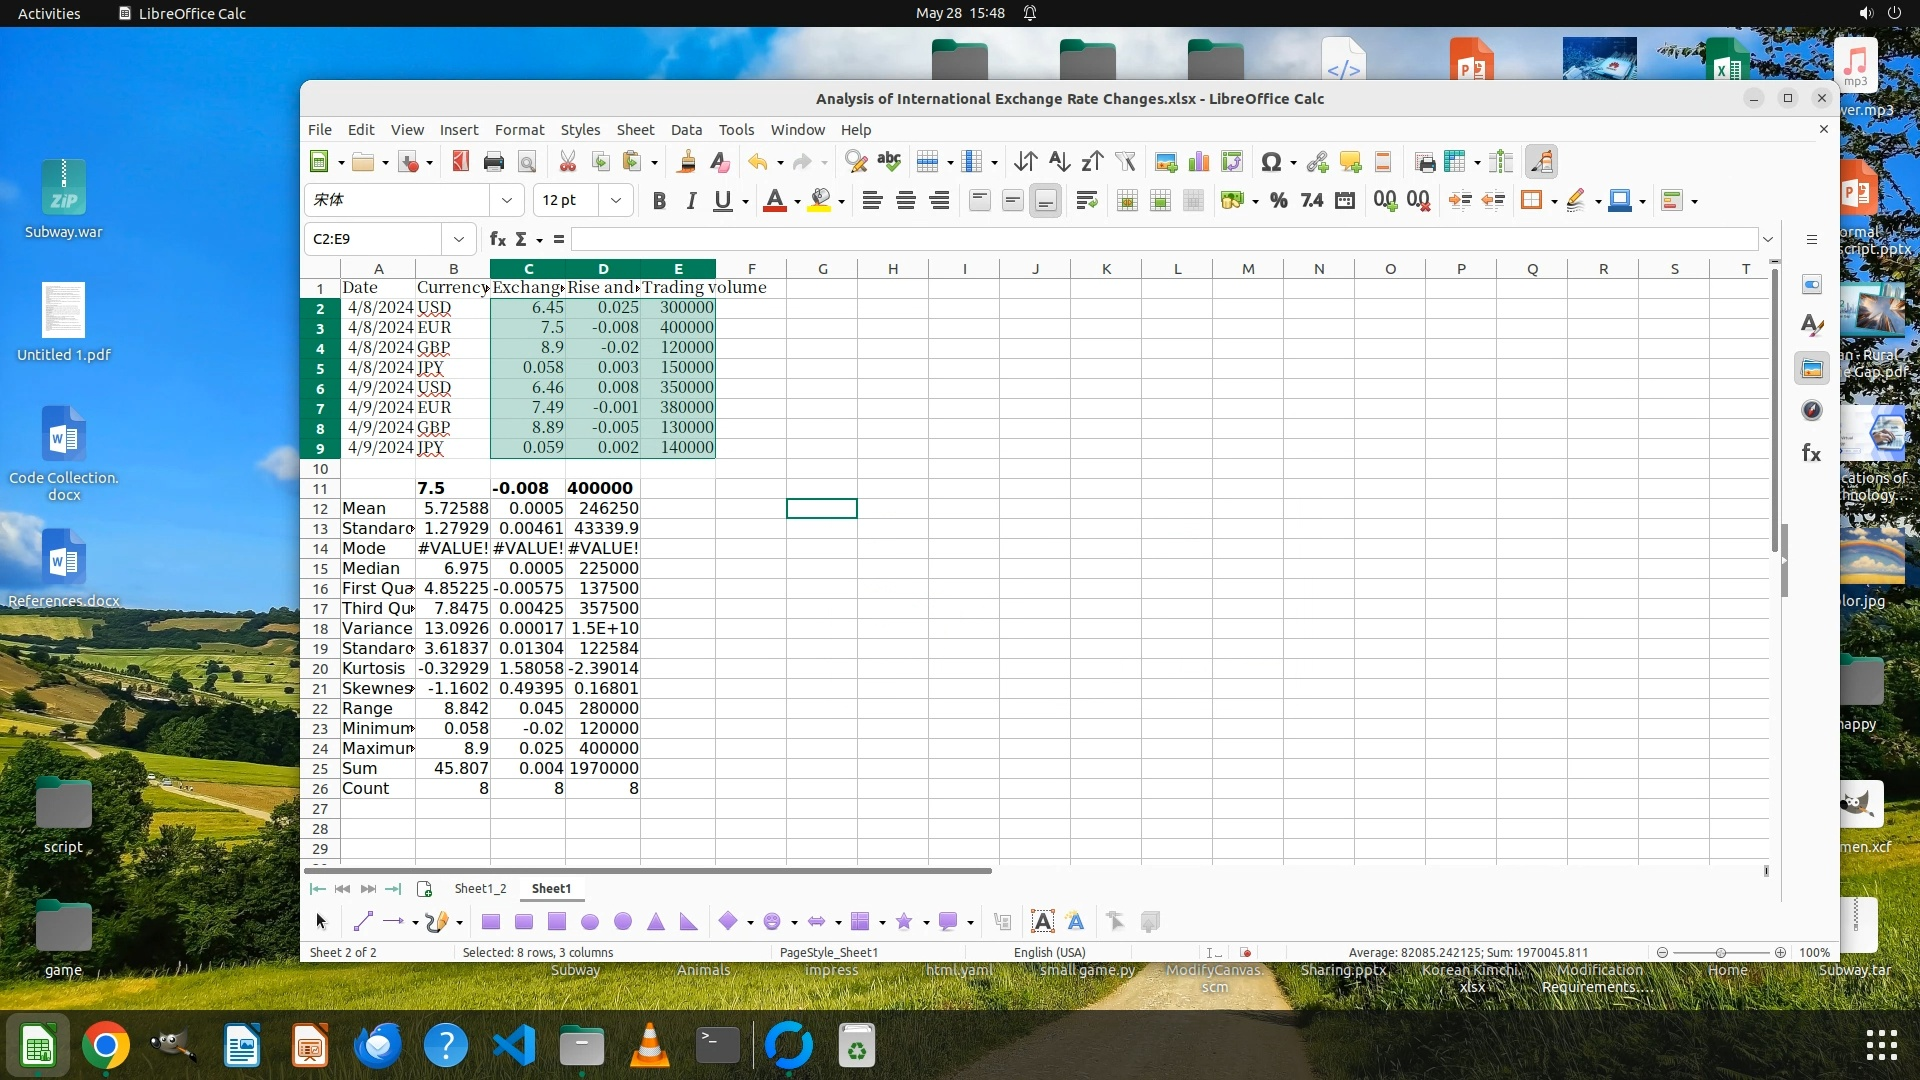The width and height of the screenshot is (1920, 1080).
Task: Click the Clone Formatting paintbrush icon
Action: (686, 162)
